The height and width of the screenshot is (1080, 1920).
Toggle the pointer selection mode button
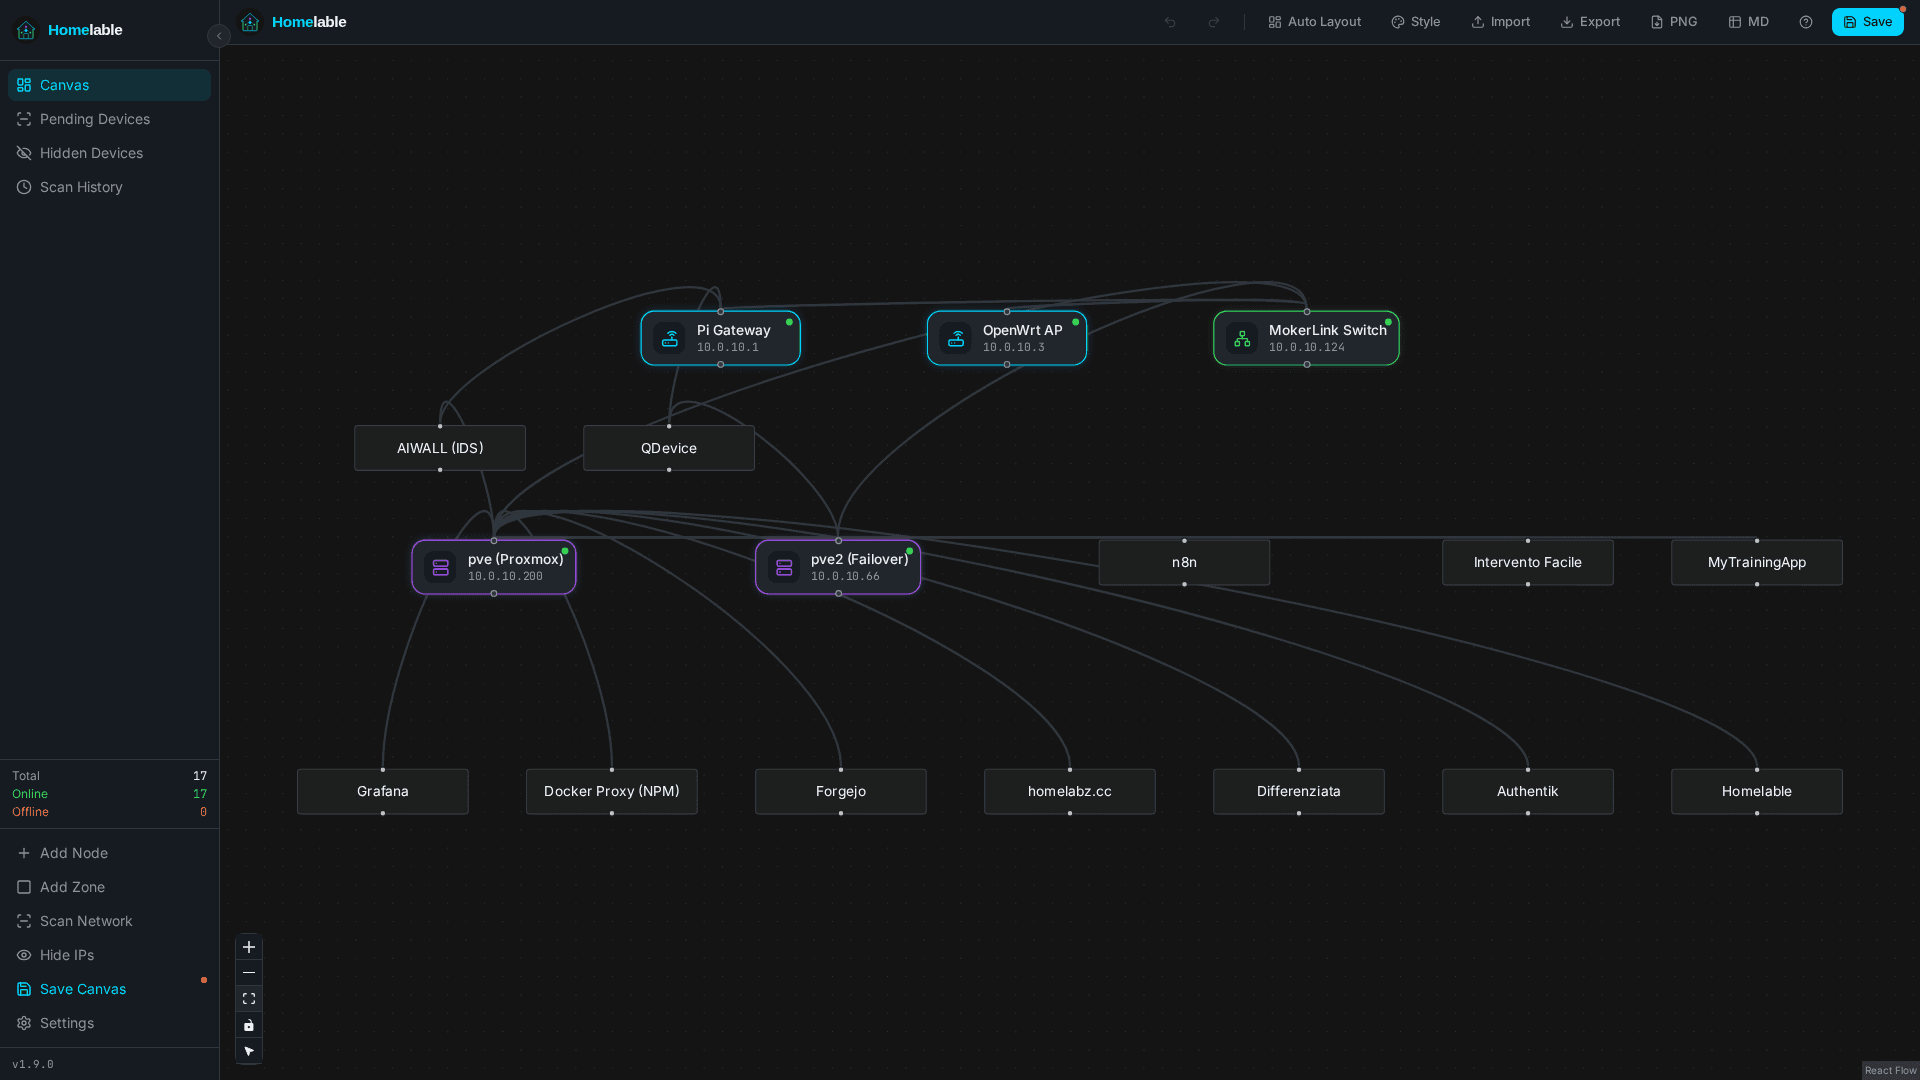tap(249, 1051)
